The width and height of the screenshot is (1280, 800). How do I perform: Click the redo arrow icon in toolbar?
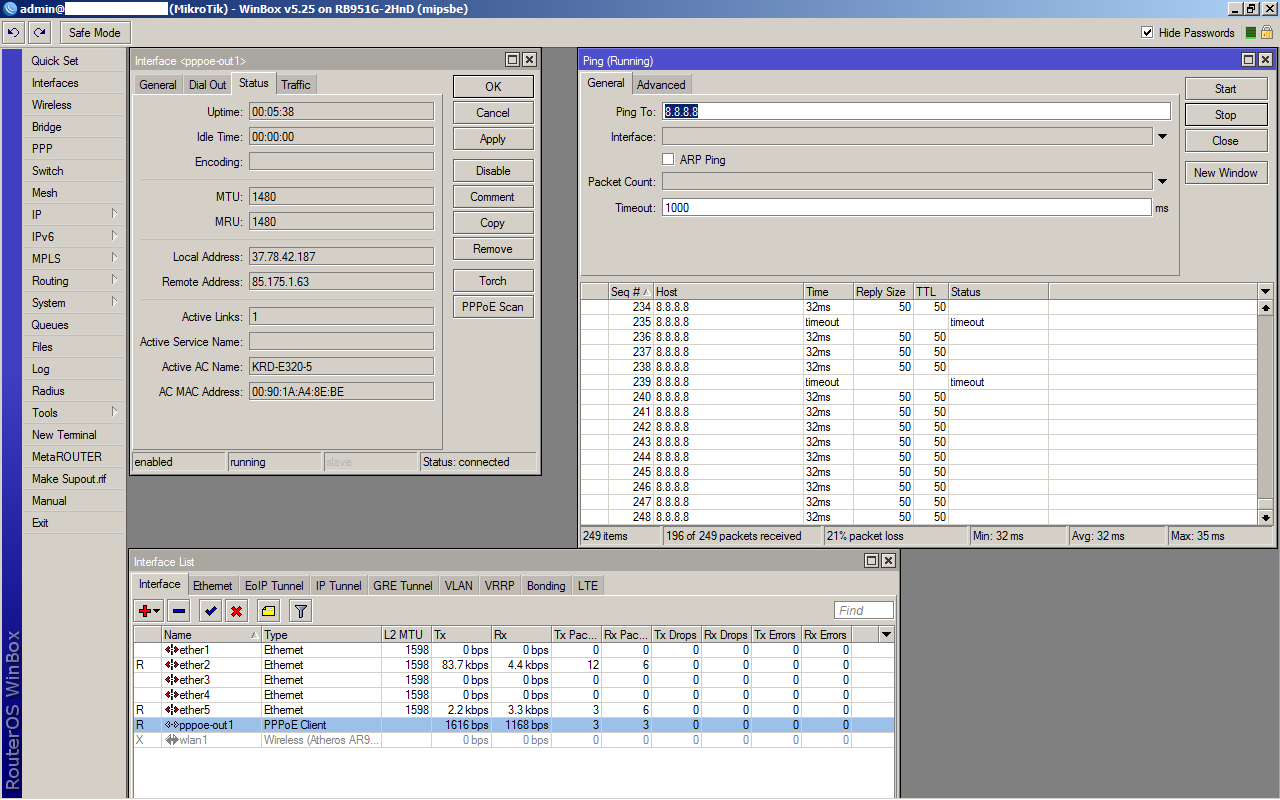click(x=40, y=33)
